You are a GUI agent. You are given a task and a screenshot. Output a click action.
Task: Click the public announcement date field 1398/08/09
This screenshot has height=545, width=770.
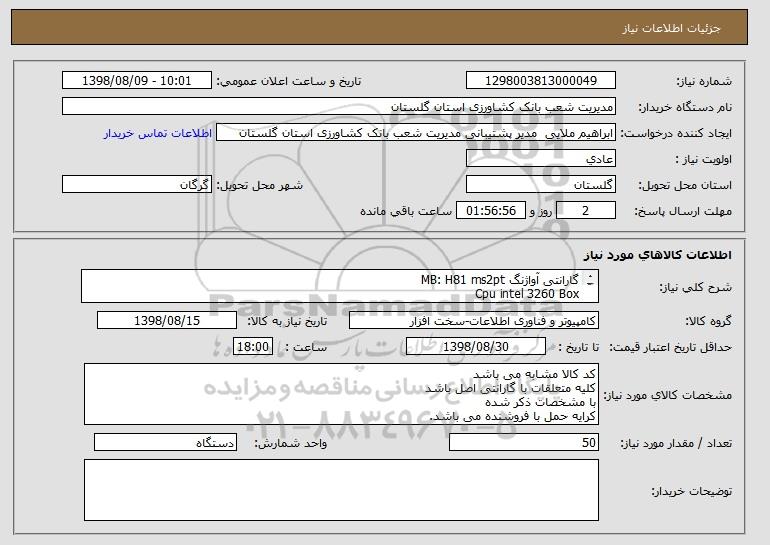(x=137, y=81)
